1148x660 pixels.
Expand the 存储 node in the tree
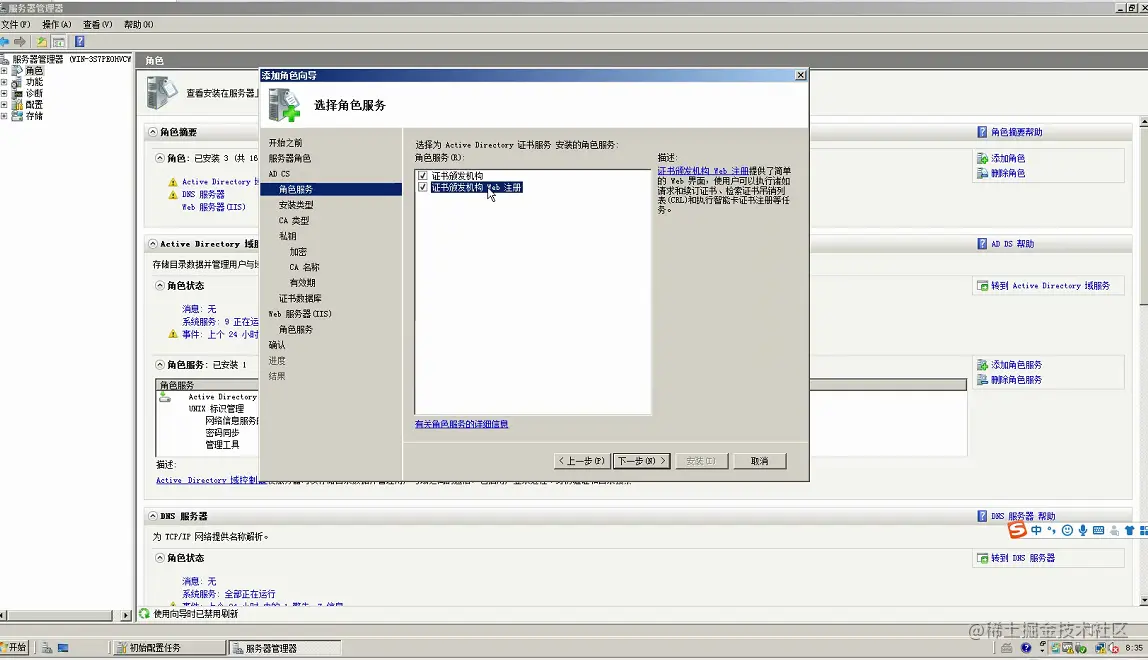coord(4,116)
